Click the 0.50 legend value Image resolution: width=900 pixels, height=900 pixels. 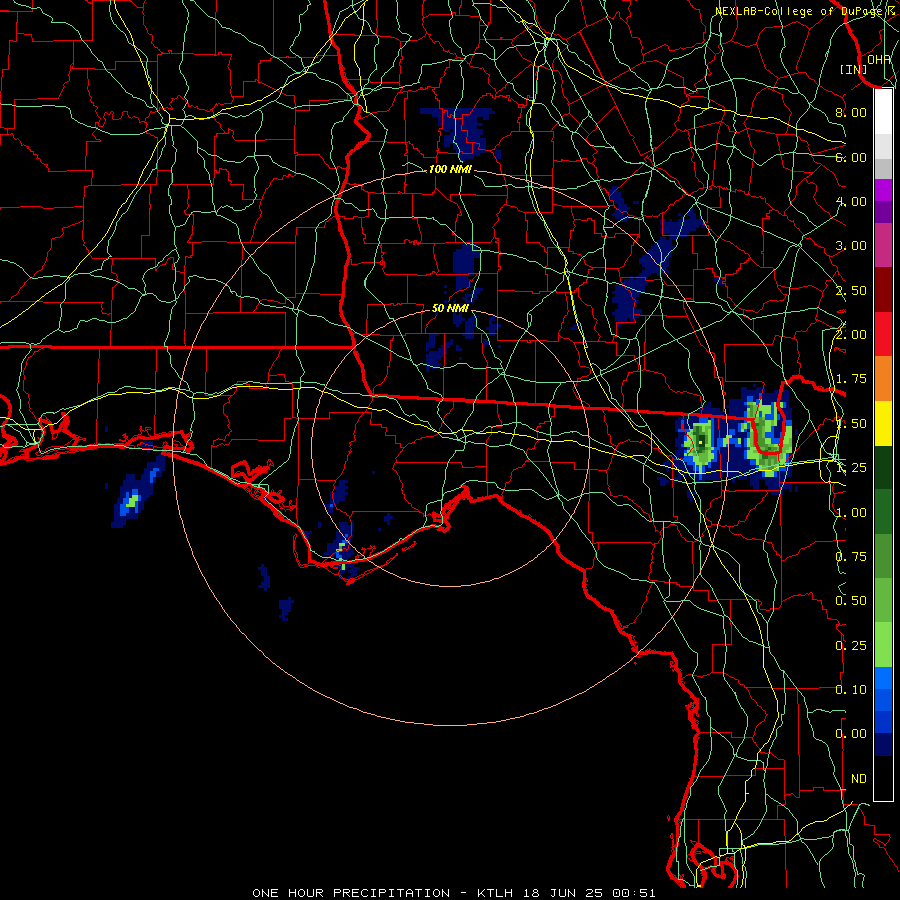(851, 601)
